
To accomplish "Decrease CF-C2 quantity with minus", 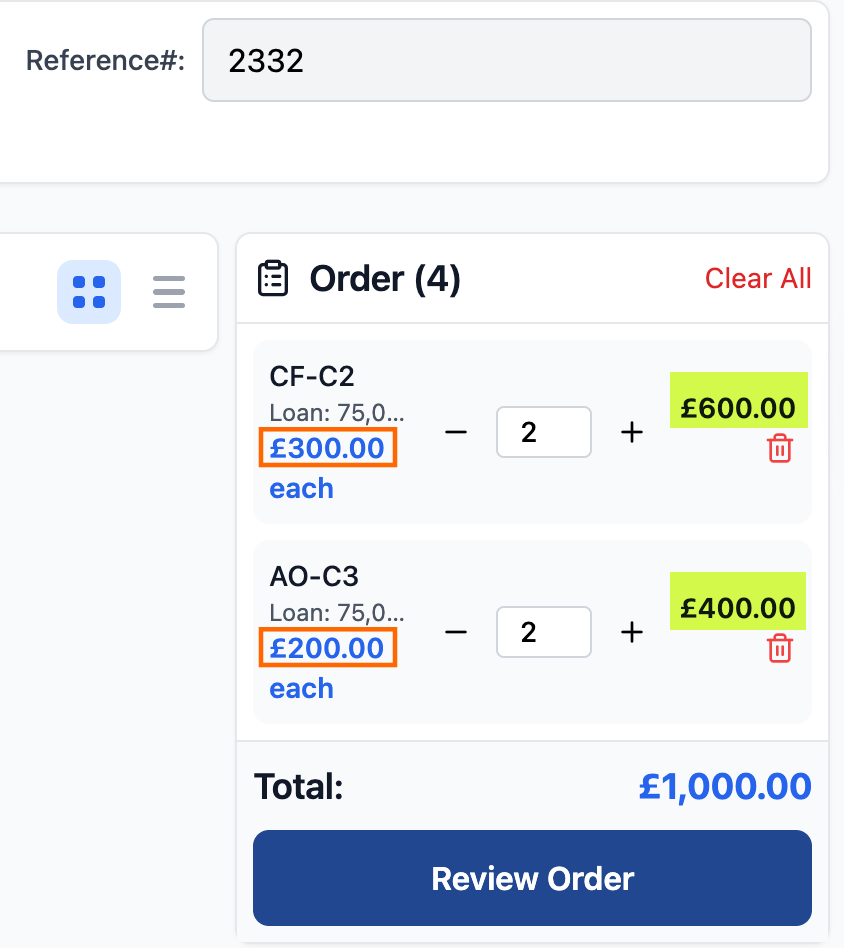I will tap(456, 432).
